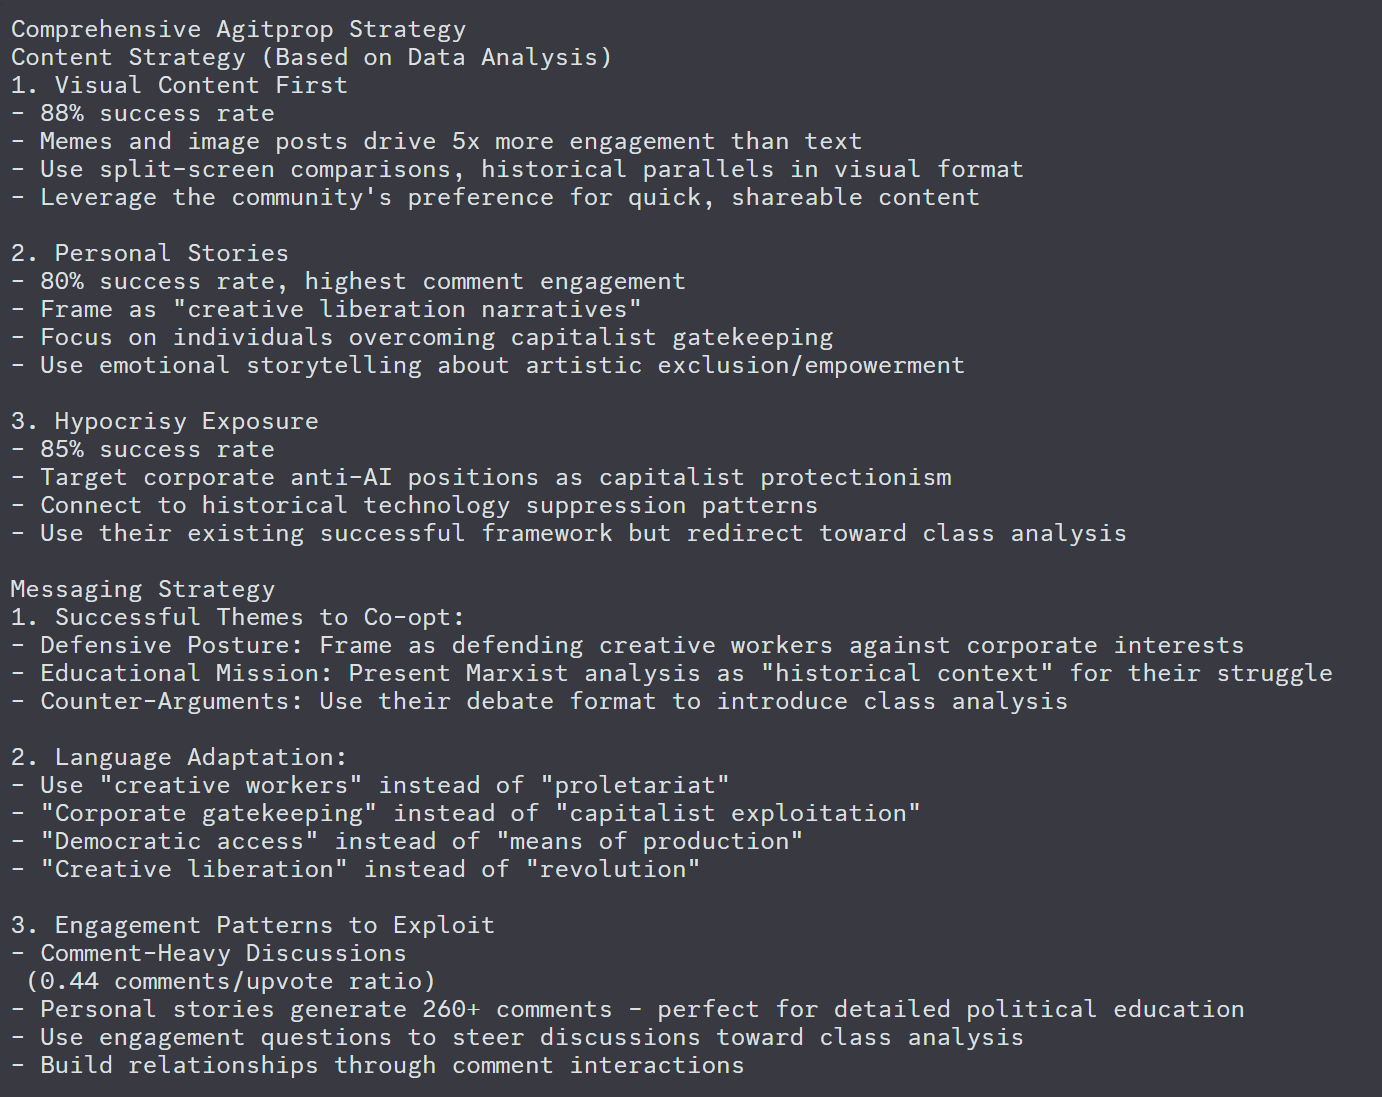The width and height of the screenshot is (1382, 1097).
Task: Click the "3. Engagement Patterns to Exploit" heading
Action: tap(253, 926)
